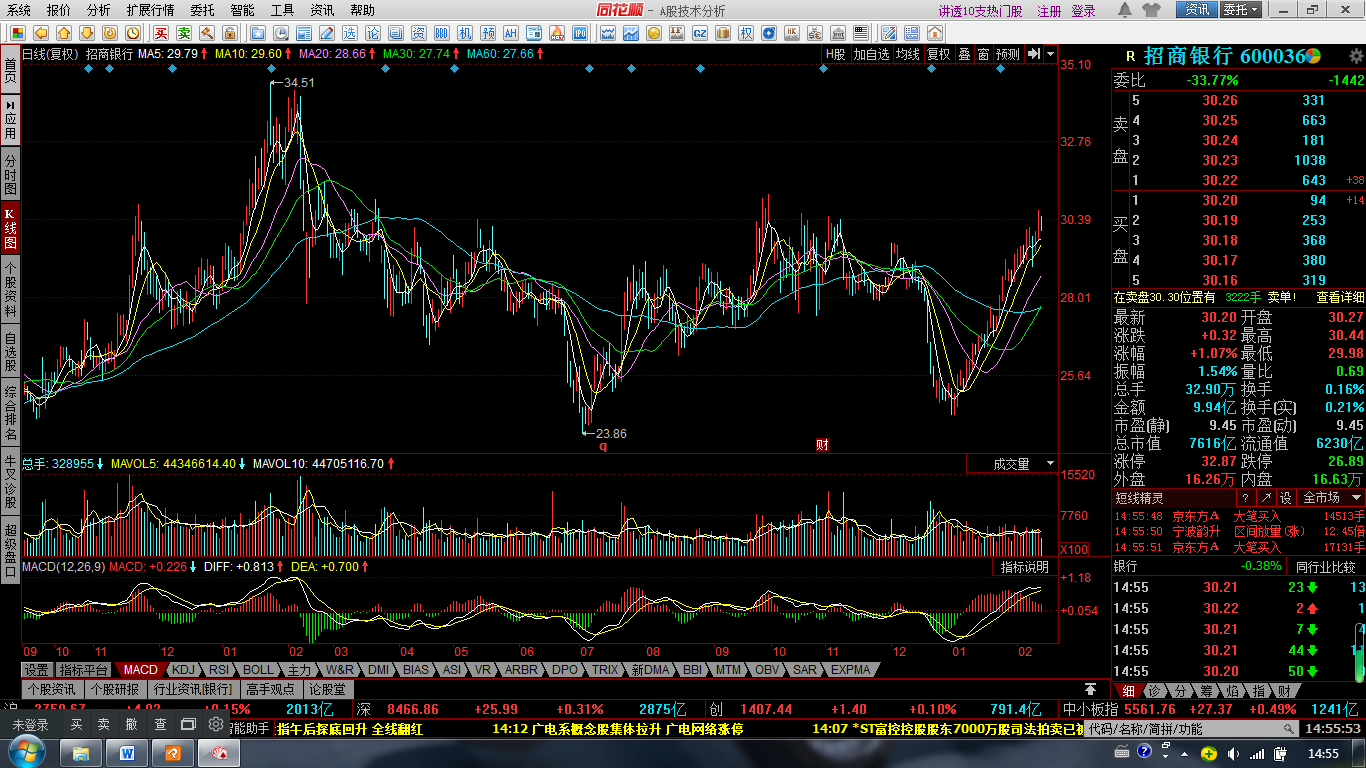This screenshot has height=768, width=1366.
Task: Open the 智能 menu
Action: (x=242, y=10)
